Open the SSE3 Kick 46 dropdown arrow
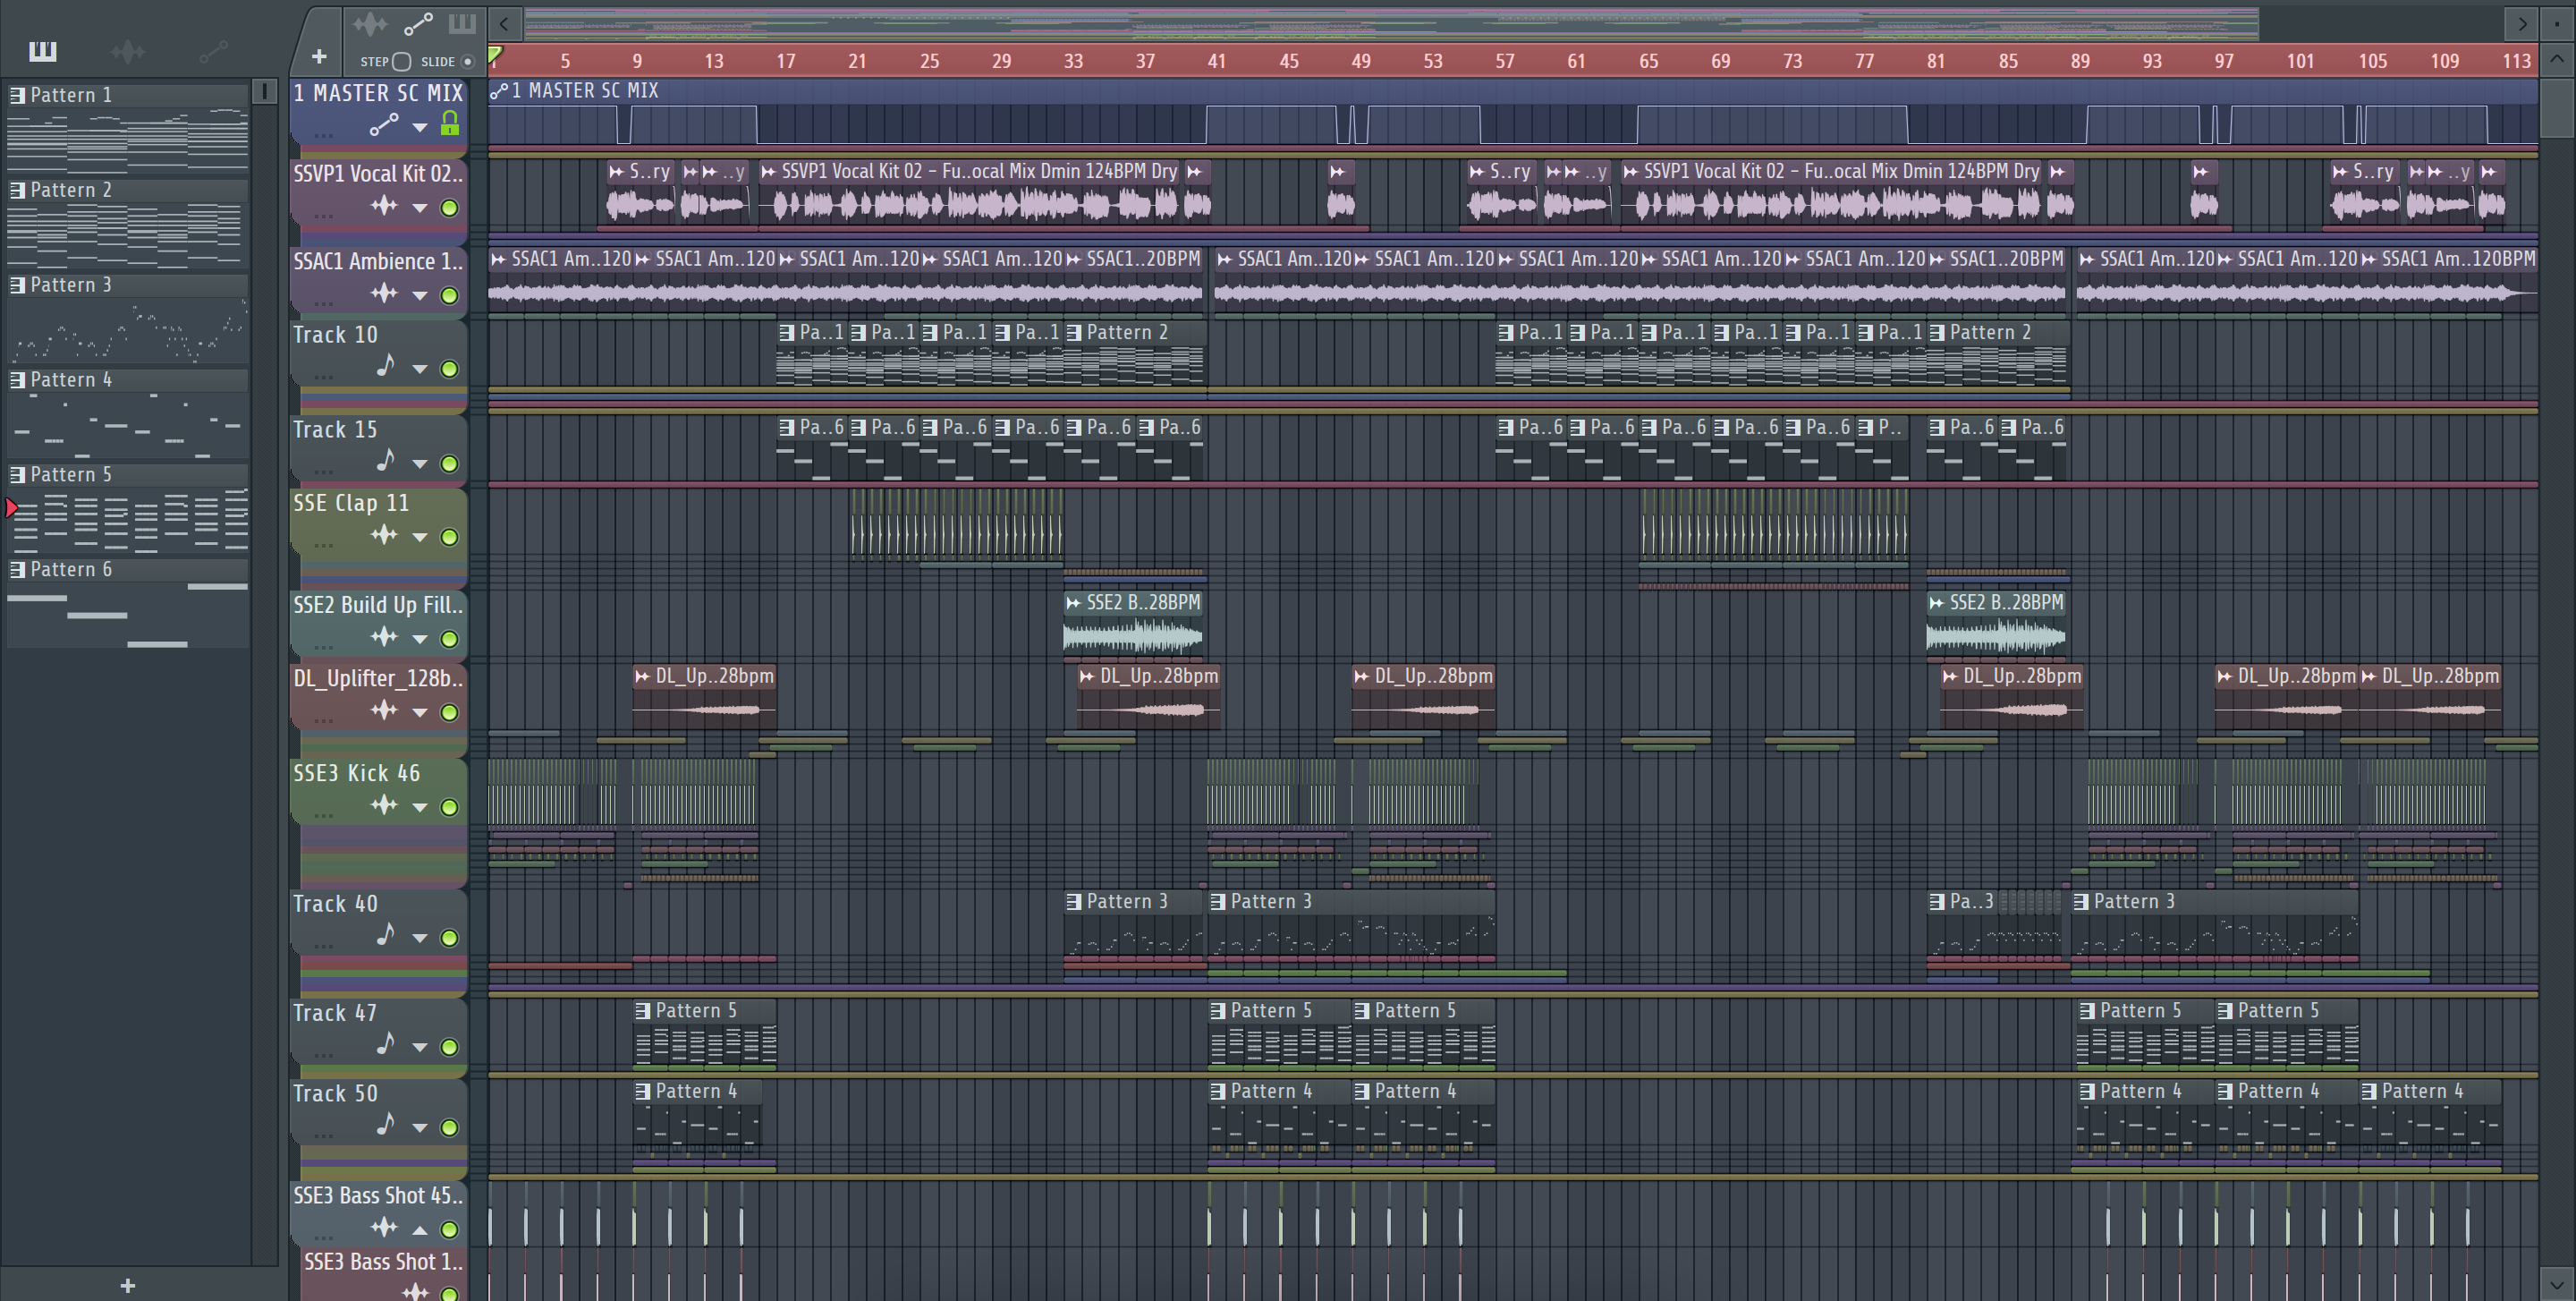The height and width of the screenshot is (1301, 2576). (420, 807)
